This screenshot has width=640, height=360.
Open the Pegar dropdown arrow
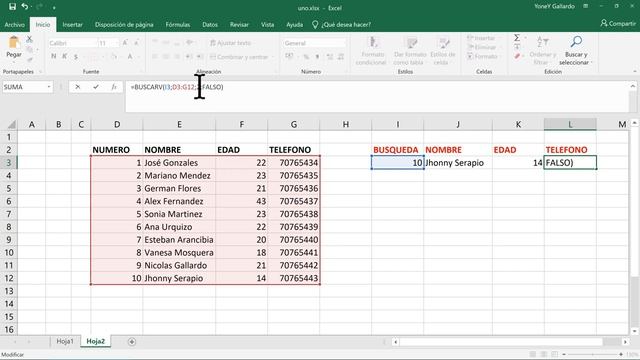(13, 62)
